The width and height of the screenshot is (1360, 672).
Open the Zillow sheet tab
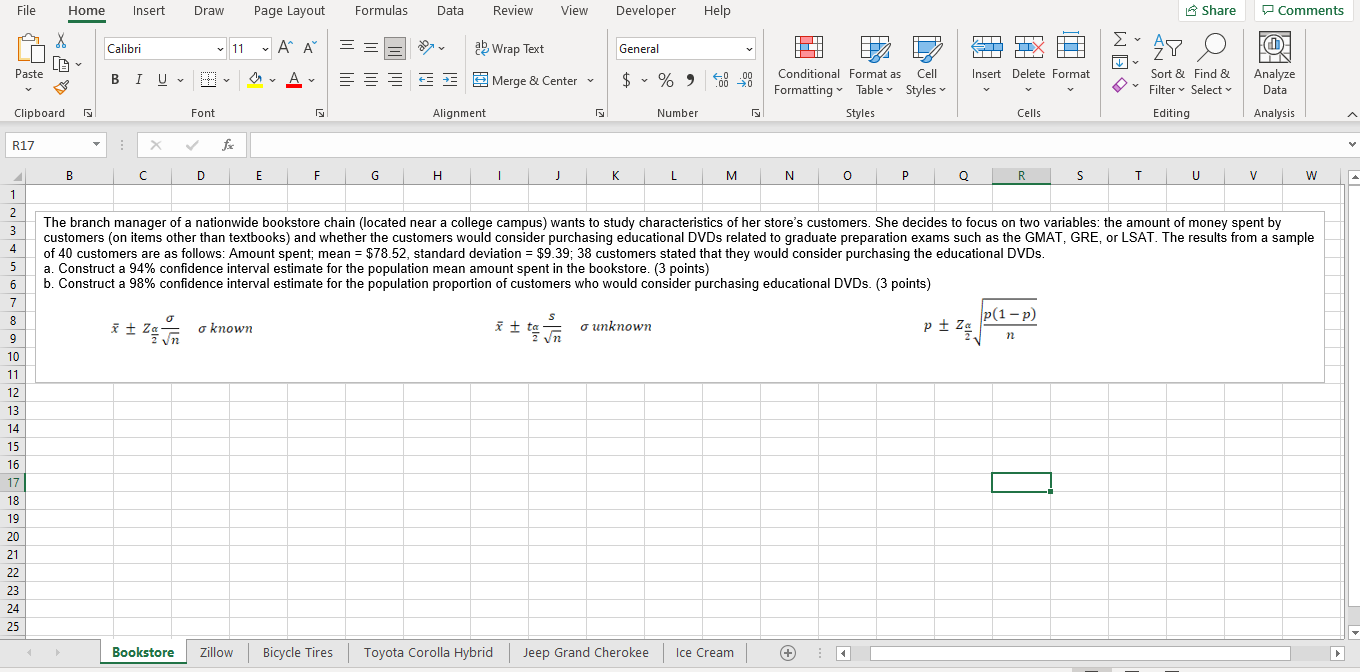(x=216, y=652)
